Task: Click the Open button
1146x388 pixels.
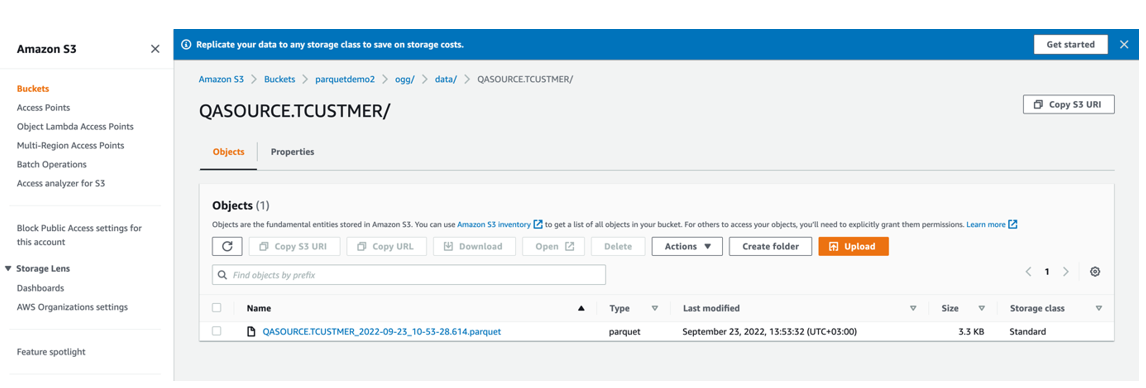Action: pyautogui.click(x=553, y=246)
